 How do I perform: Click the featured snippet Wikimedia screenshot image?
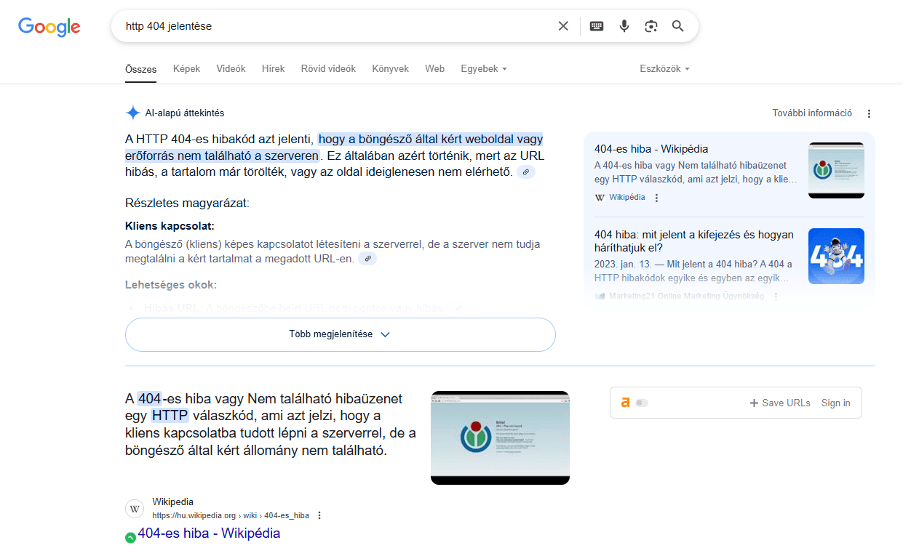click(x=500, y=438)
